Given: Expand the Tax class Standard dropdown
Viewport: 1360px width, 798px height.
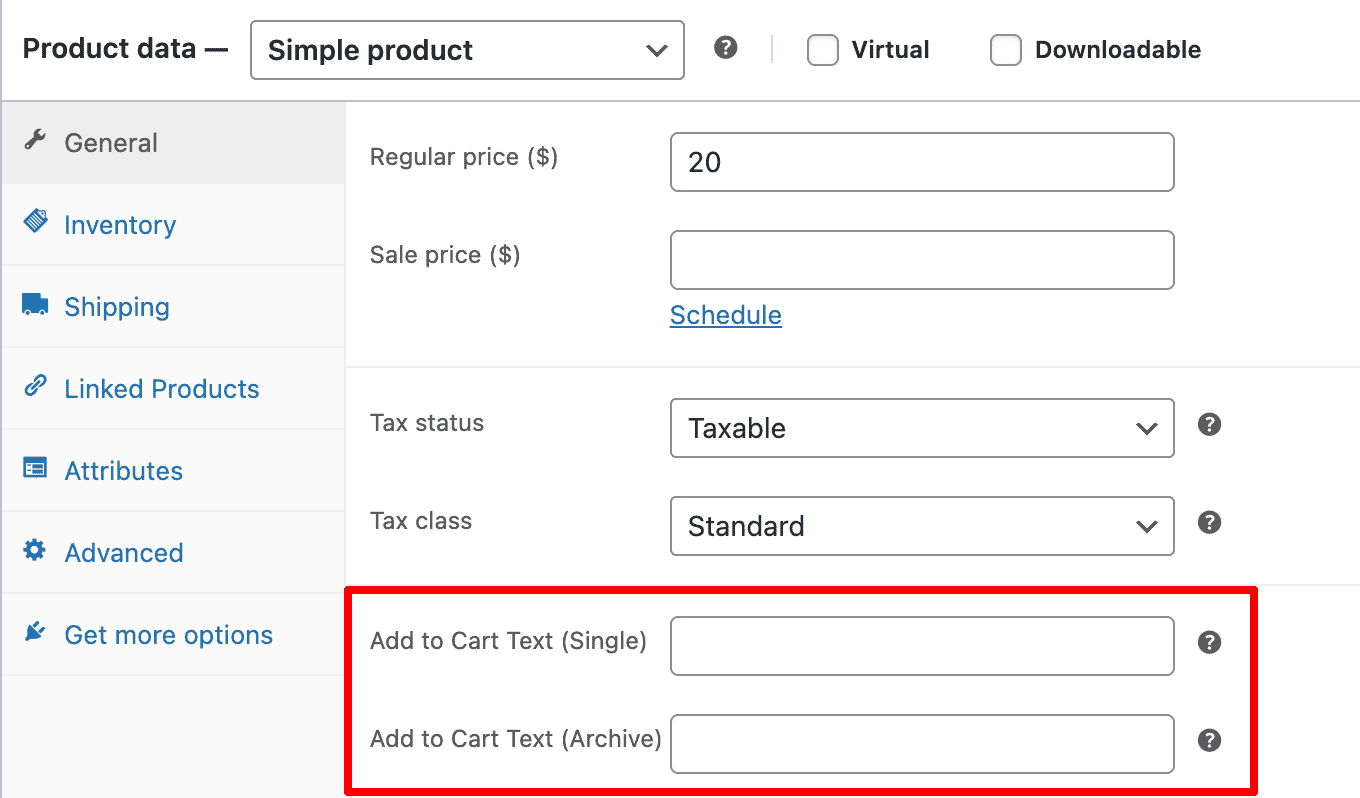Looking at the screenshot, I should point(922,526).
